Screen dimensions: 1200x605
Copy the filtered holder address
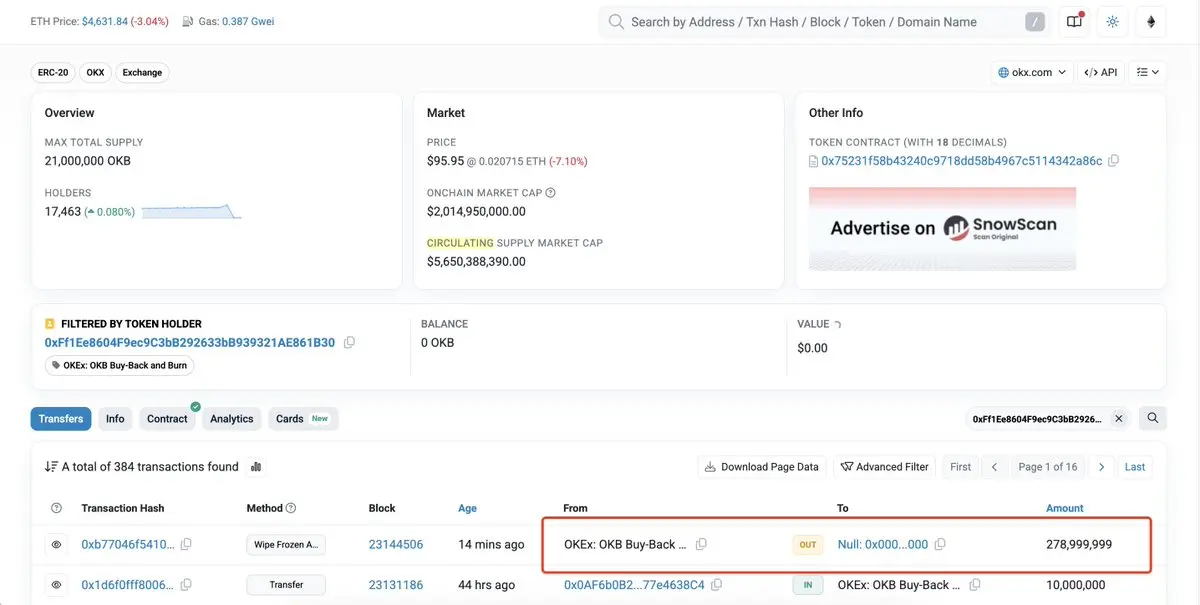tap(349, 342)
